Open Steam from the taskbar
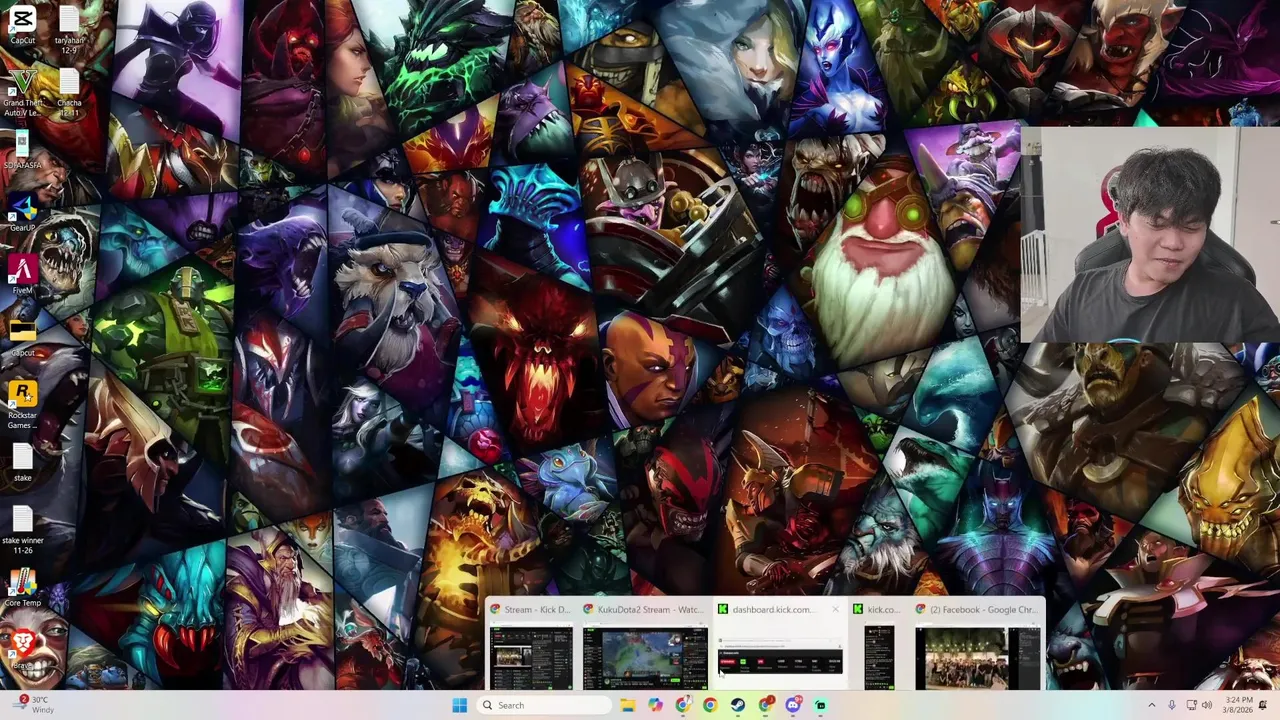This screenshot has height=720, width=1280. click(738, 705)
